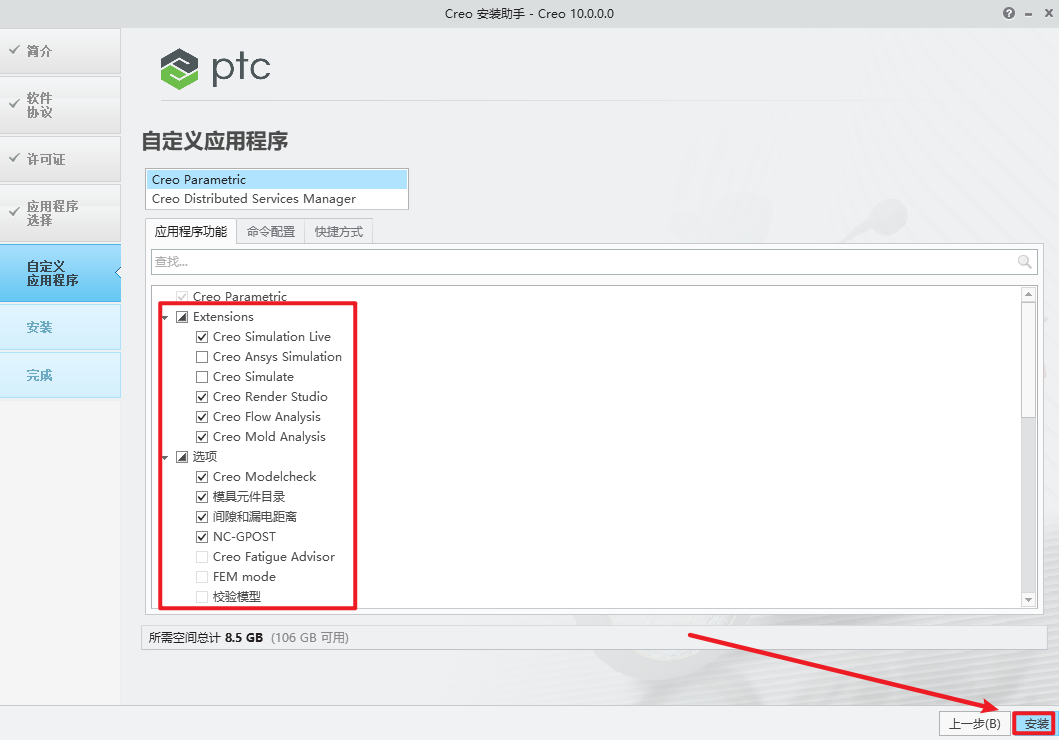
Task: Click the checkmark beside 许可证 step
Action: (x=14, y=158)
